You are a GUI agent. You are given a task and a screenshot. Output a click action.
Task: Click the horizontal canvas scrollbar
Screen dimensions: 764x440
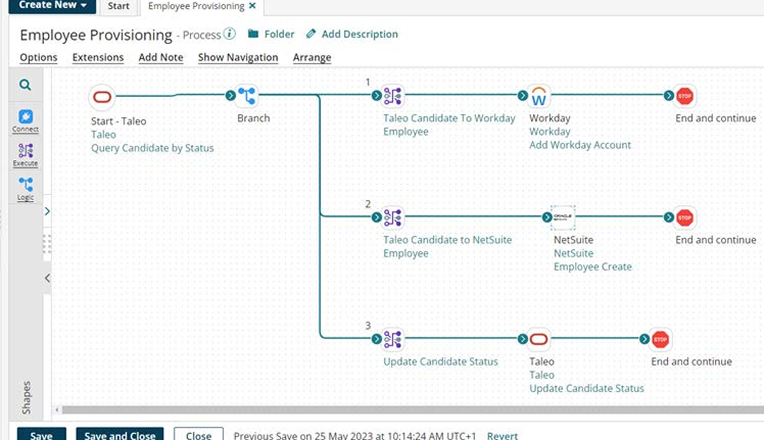click(400, 409)
